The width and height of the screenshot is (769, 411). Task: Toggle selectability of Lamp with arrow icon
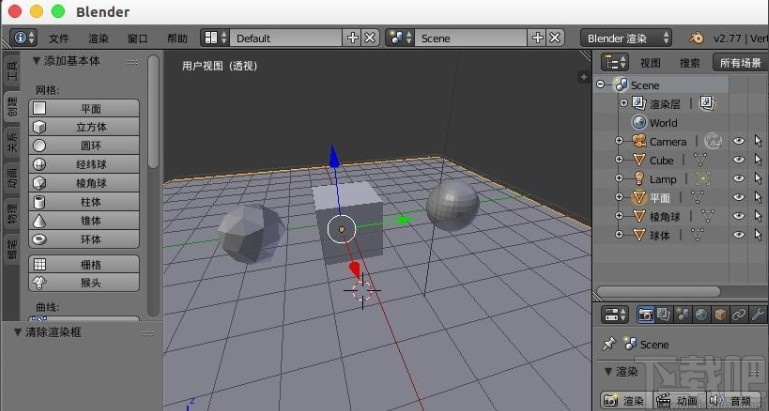click(759, 179)
